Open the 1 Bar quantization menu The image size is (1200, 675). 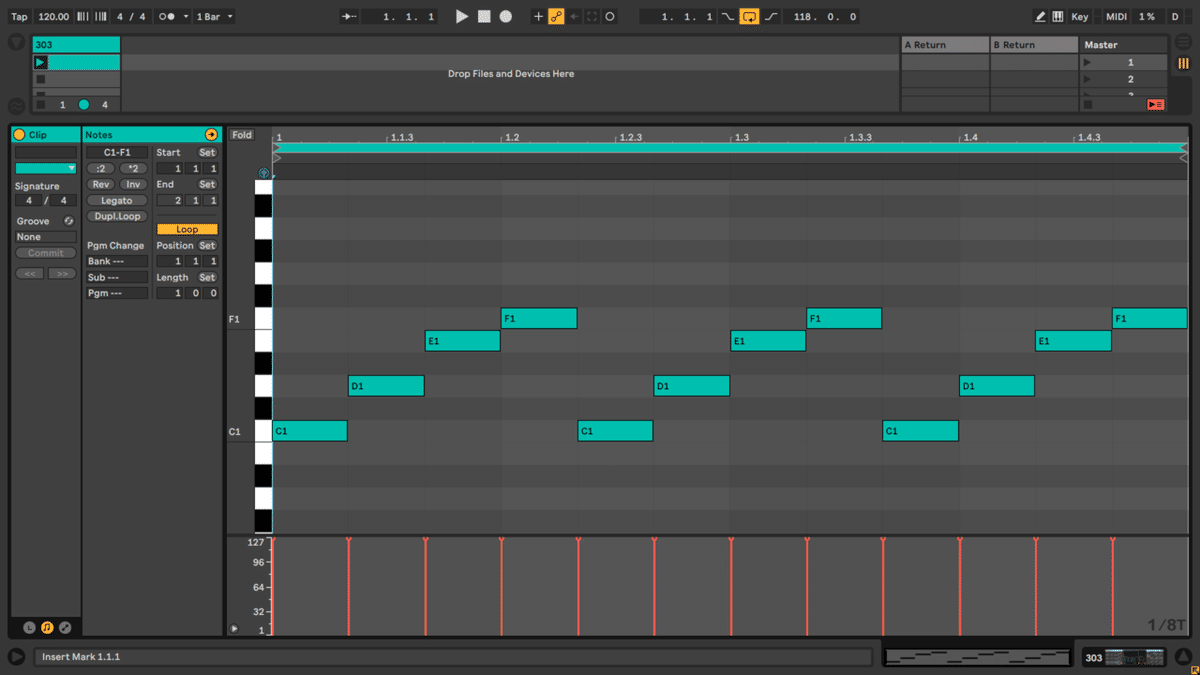point(215,17)
